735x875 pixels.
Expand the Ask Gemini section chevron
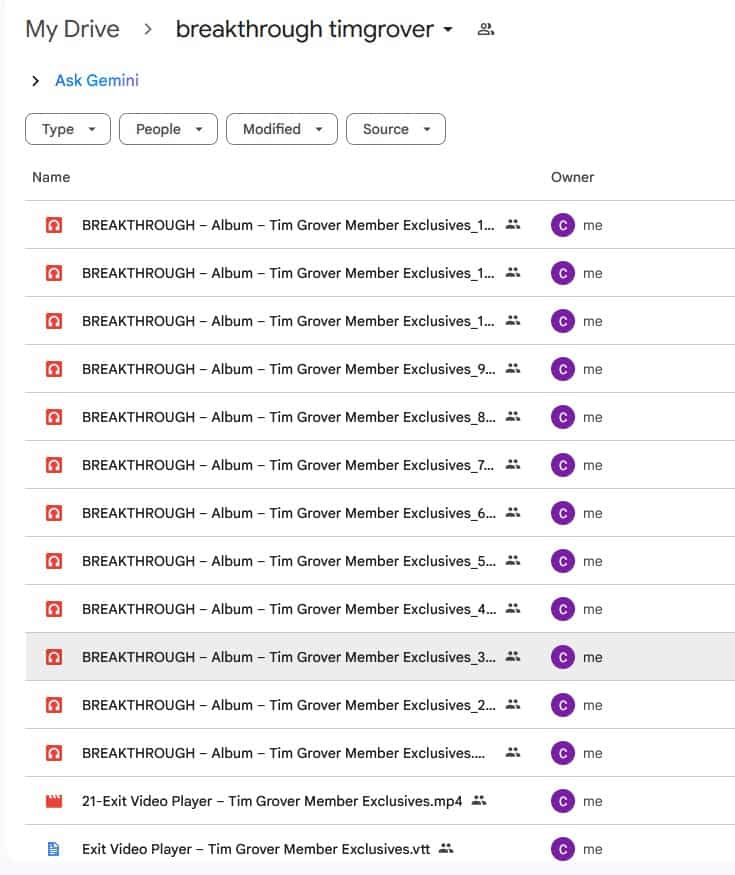(36, 81)
